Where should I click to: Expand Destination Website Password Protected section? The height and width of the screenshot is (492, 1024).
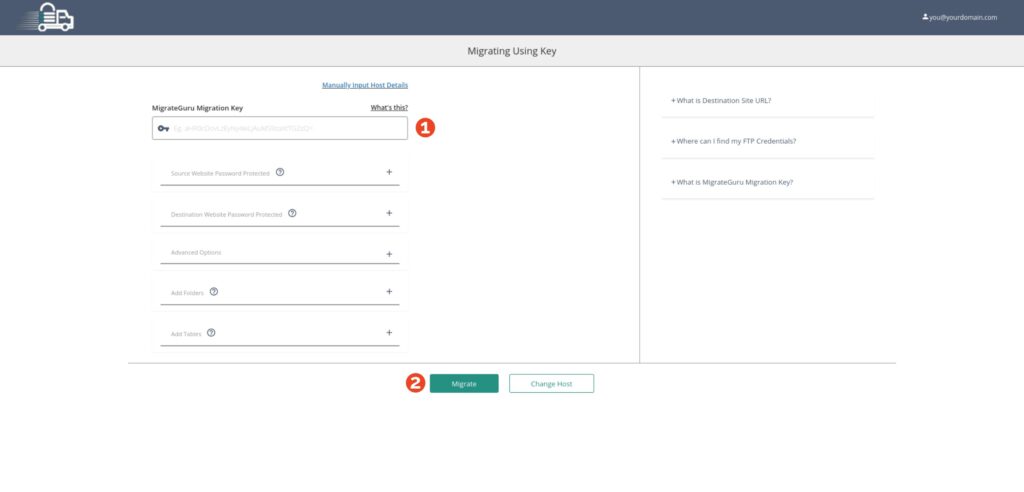click(389, 213)
